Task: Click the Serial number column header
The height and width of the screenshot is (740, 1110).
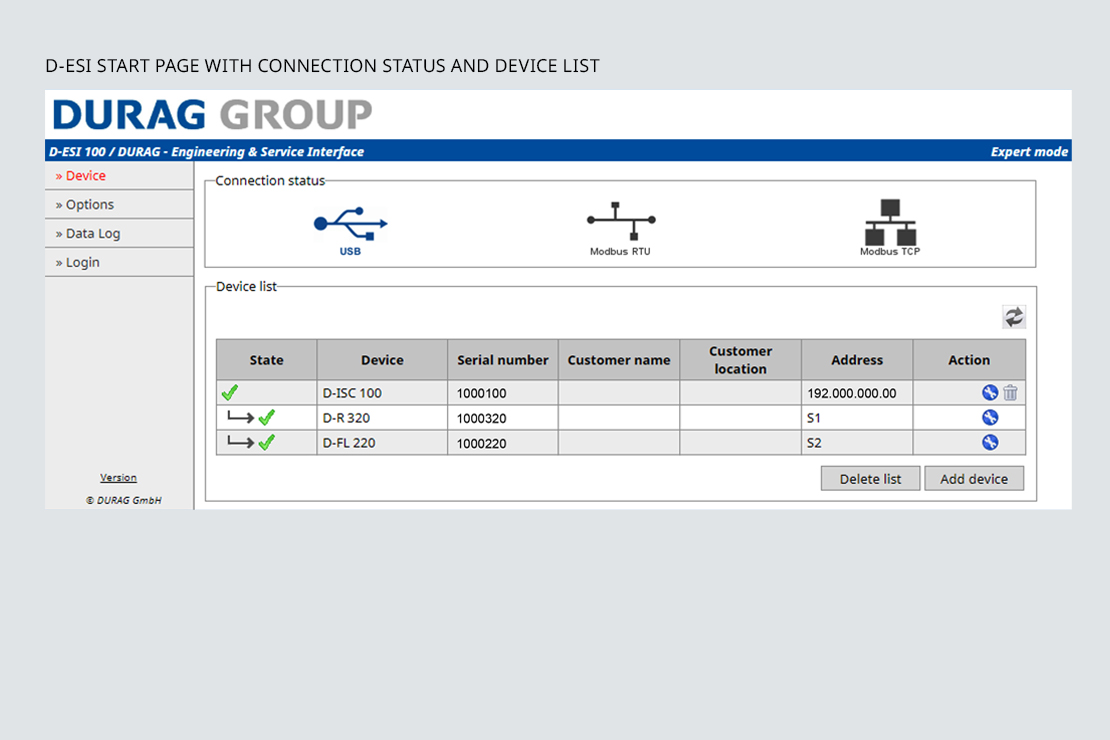Action: pos(503,360)
